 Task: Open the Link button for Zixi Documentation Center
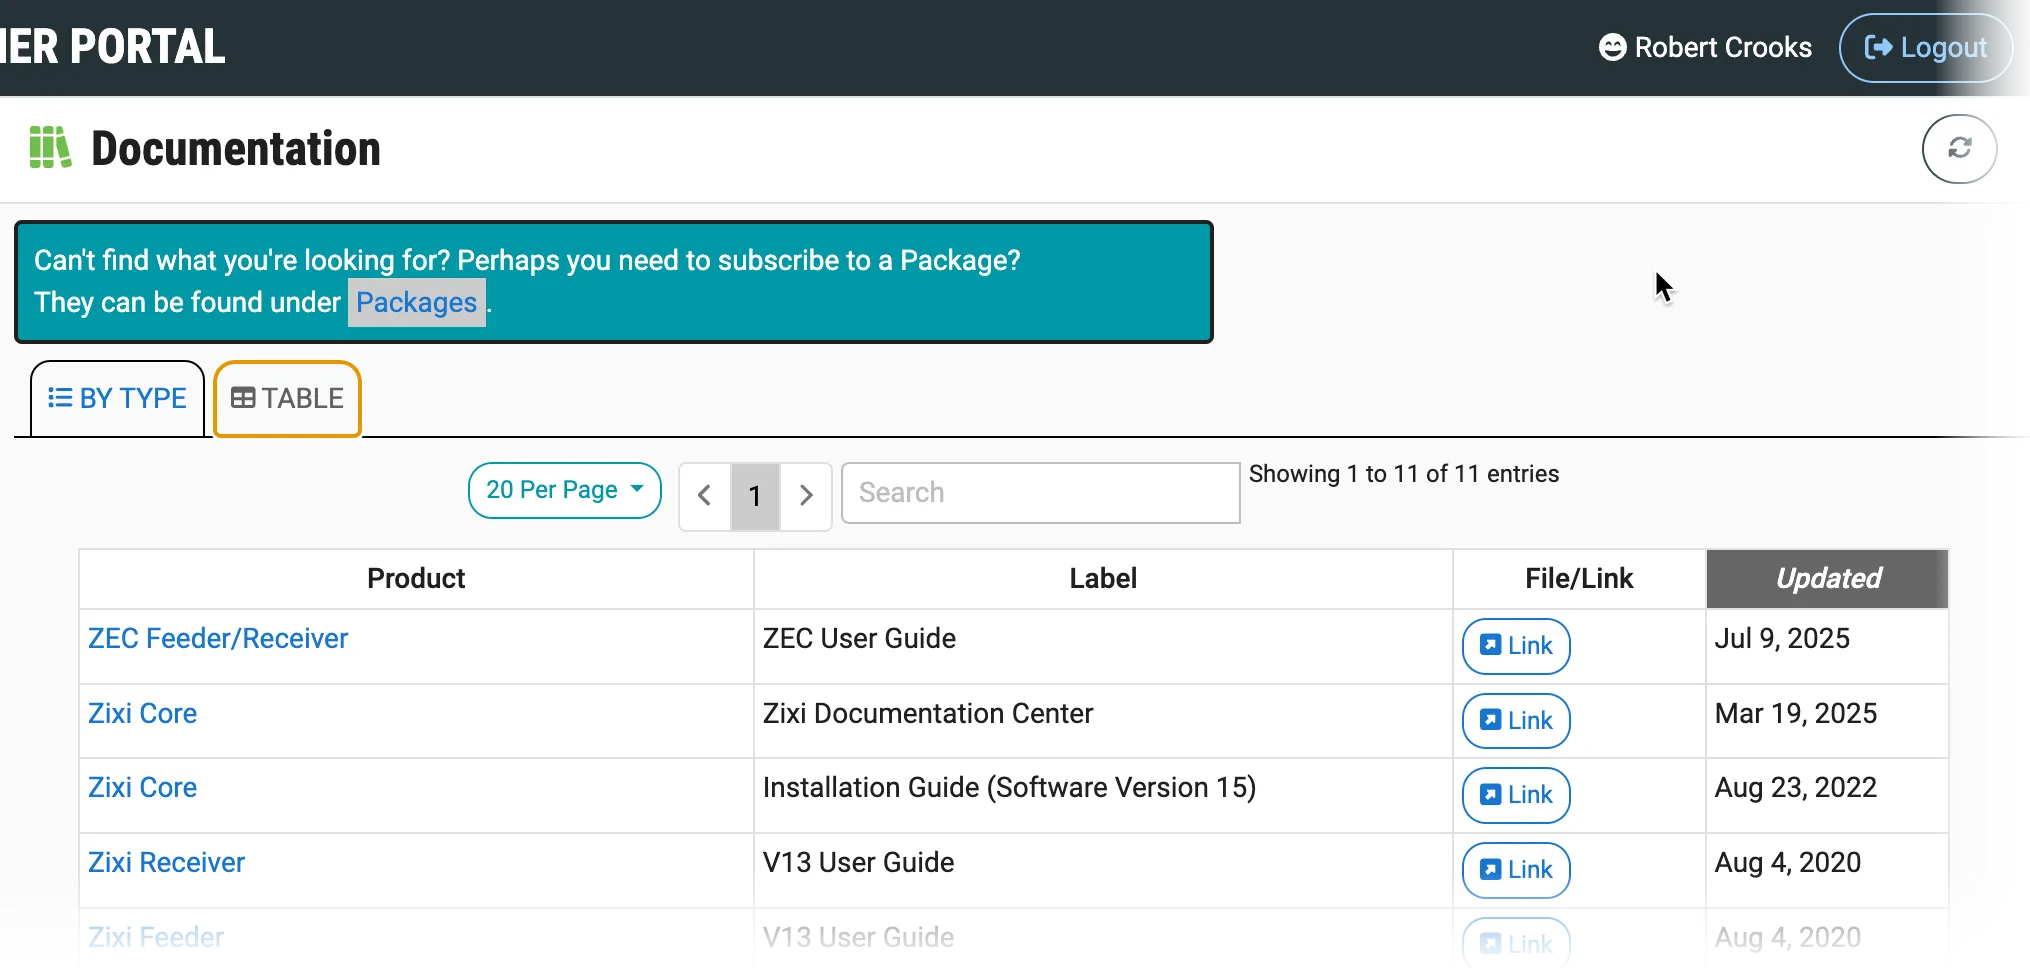1516,720
